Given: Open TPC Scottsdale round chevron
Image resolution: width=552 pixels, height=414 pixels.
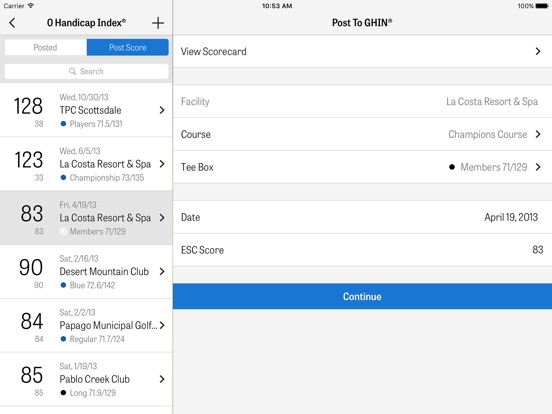Looking at the screenshot, I should tap(162, 110).
